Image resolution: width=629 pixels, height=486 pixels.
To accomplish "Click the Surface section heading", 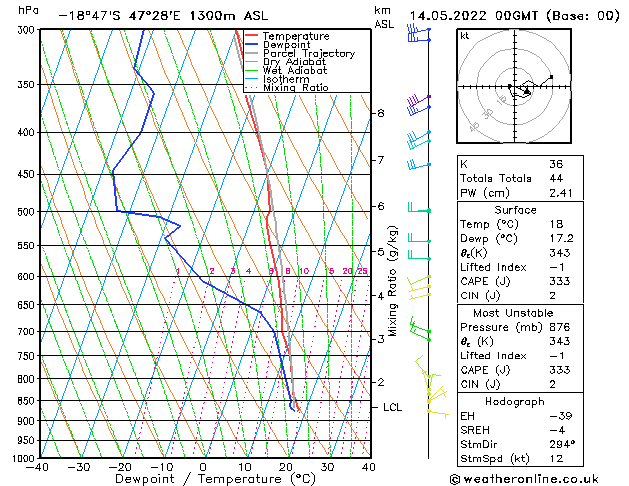I will pyautogui.click(x=515, y=210).
